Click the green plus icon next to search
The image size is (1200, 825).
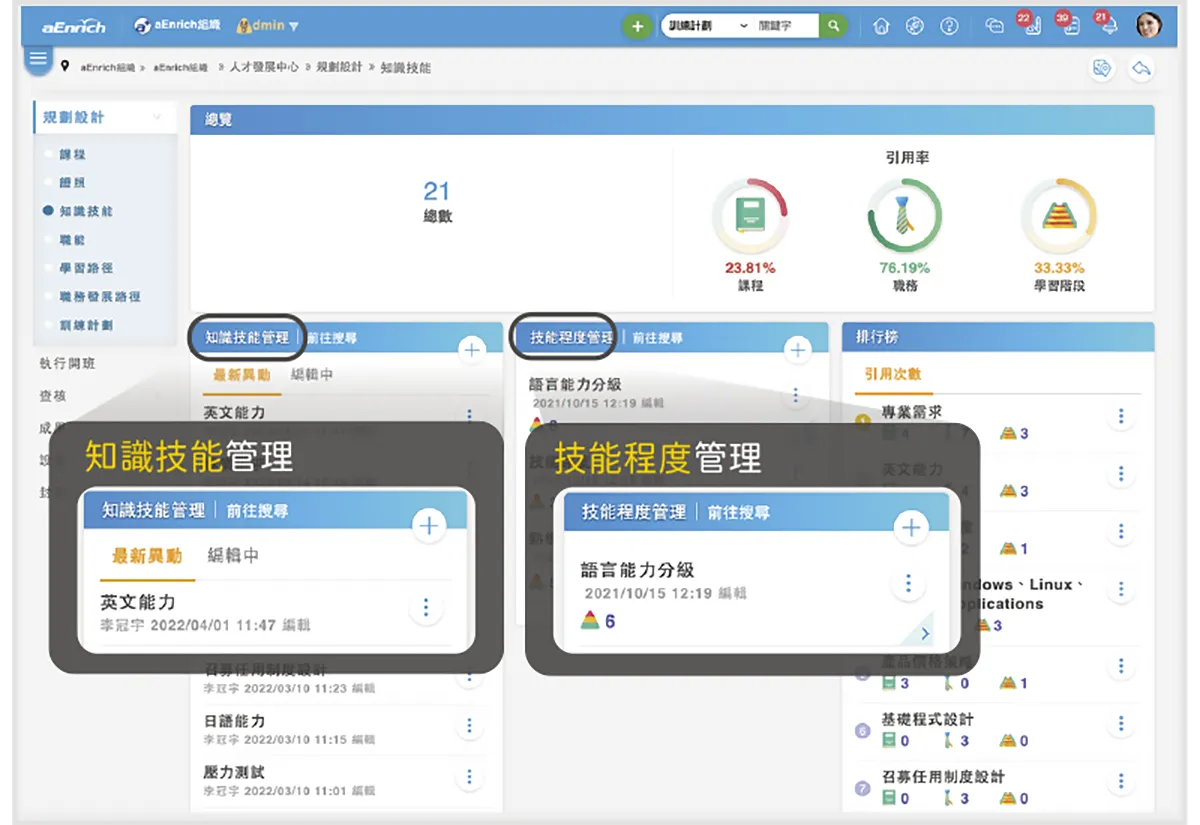(x=638, y=25)
